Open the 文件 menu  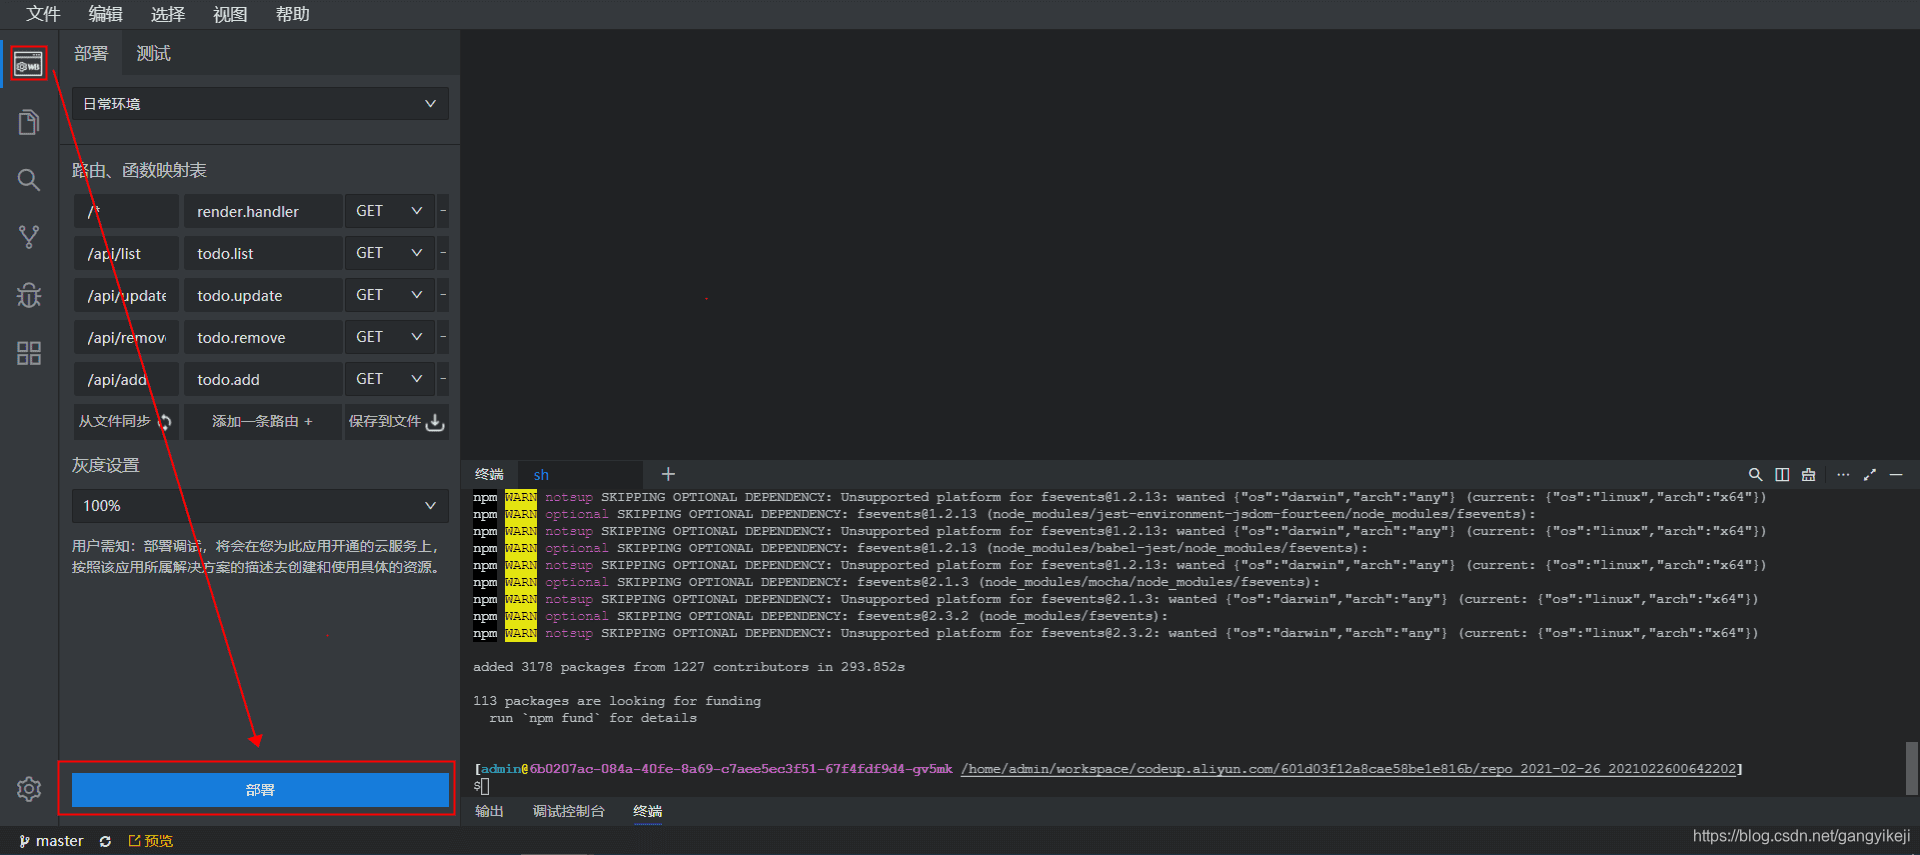point(43,14)
